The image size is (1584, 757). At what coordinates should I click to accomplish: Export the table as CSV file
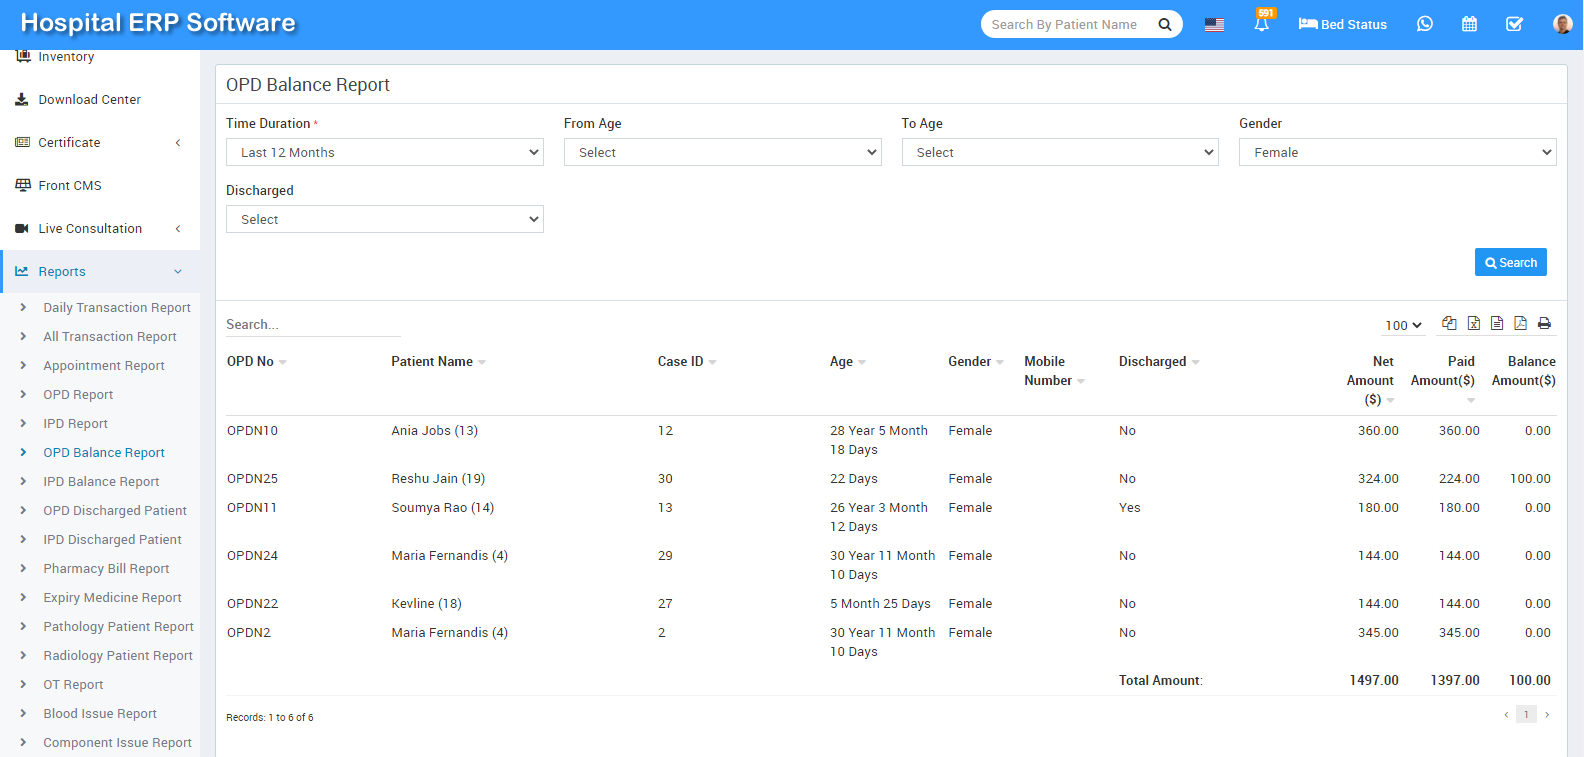[x=1497, y=323]
